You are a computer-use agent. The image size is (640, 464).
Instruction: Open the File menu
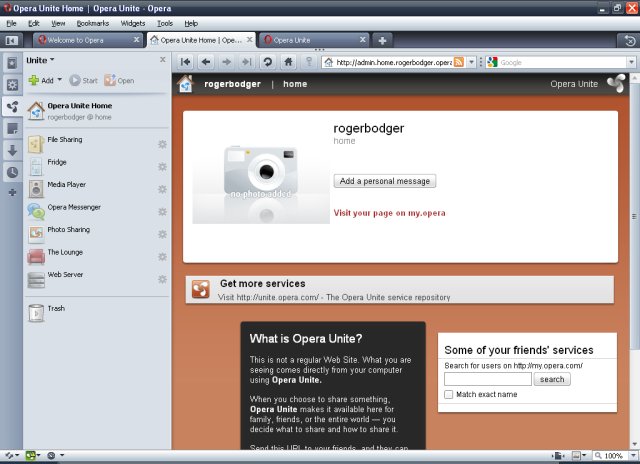tap(11, 23)
